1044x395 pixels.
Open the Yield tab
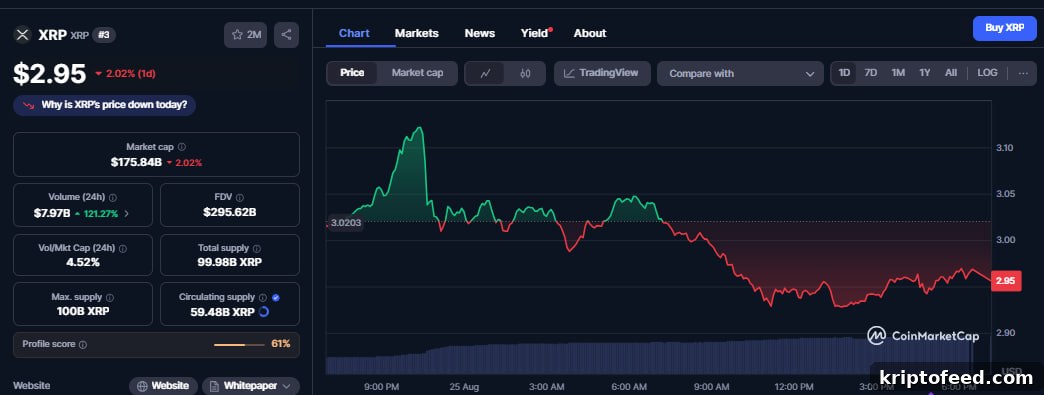[x=536, y=33]
